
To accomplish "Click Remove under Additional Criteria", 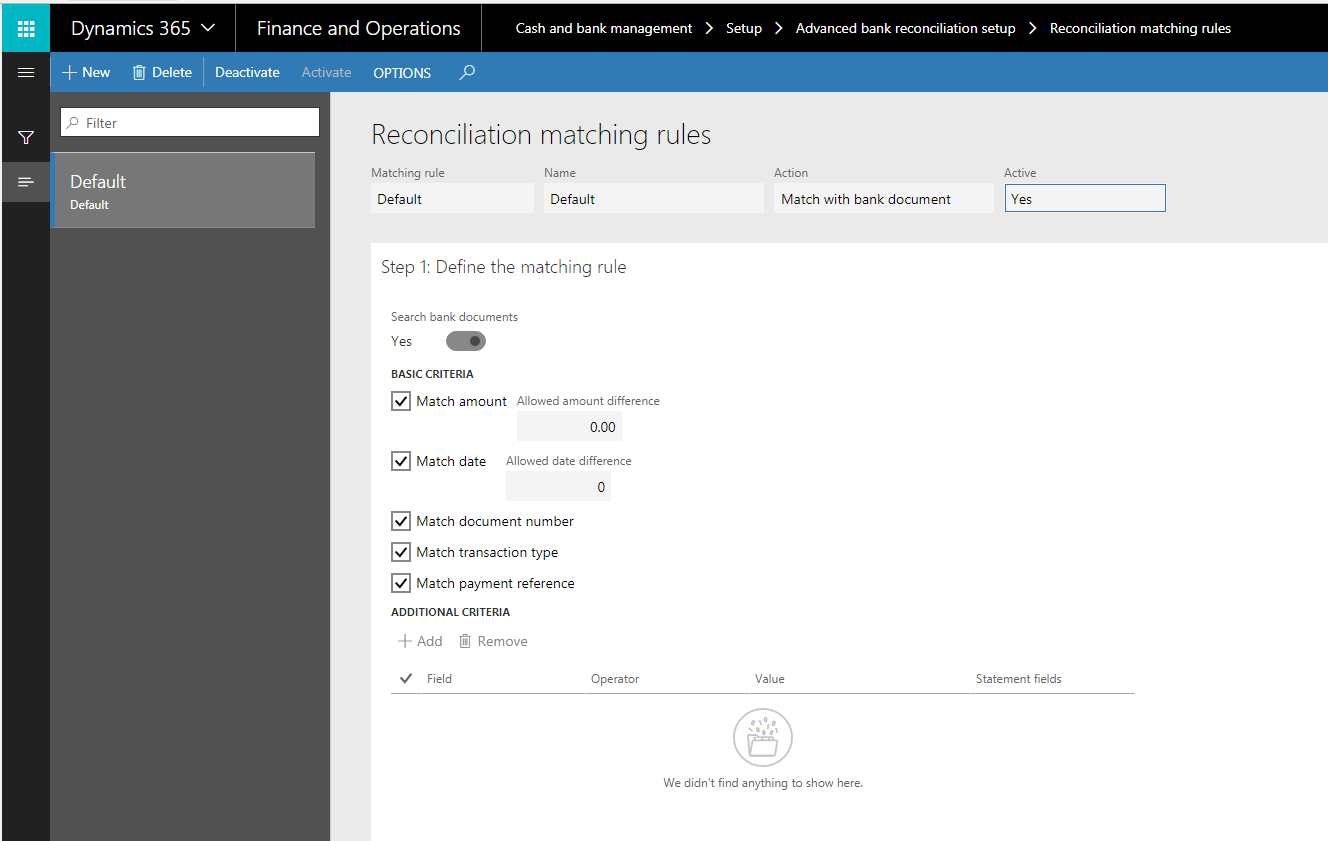I will tap(493, 641).
